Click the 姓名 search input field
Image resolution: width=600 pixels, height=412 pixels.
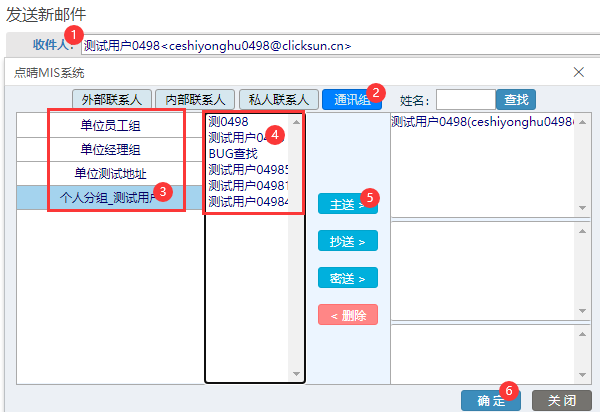(465, 100)
